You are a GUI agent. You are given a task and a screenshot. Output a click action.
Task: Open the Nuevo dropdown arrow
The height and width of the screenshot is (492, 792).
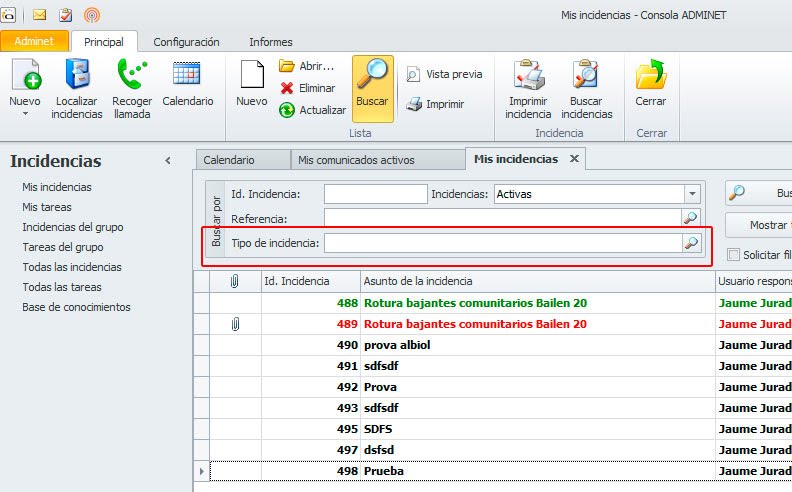(24, 114)
